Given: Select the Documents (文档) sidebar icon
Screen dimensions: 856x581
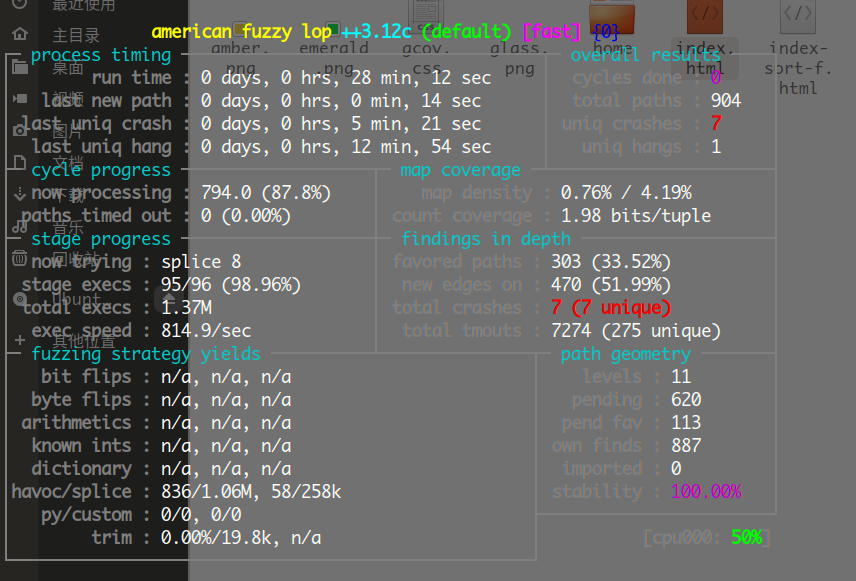Looking at the screenshot, I should point(20,162).
